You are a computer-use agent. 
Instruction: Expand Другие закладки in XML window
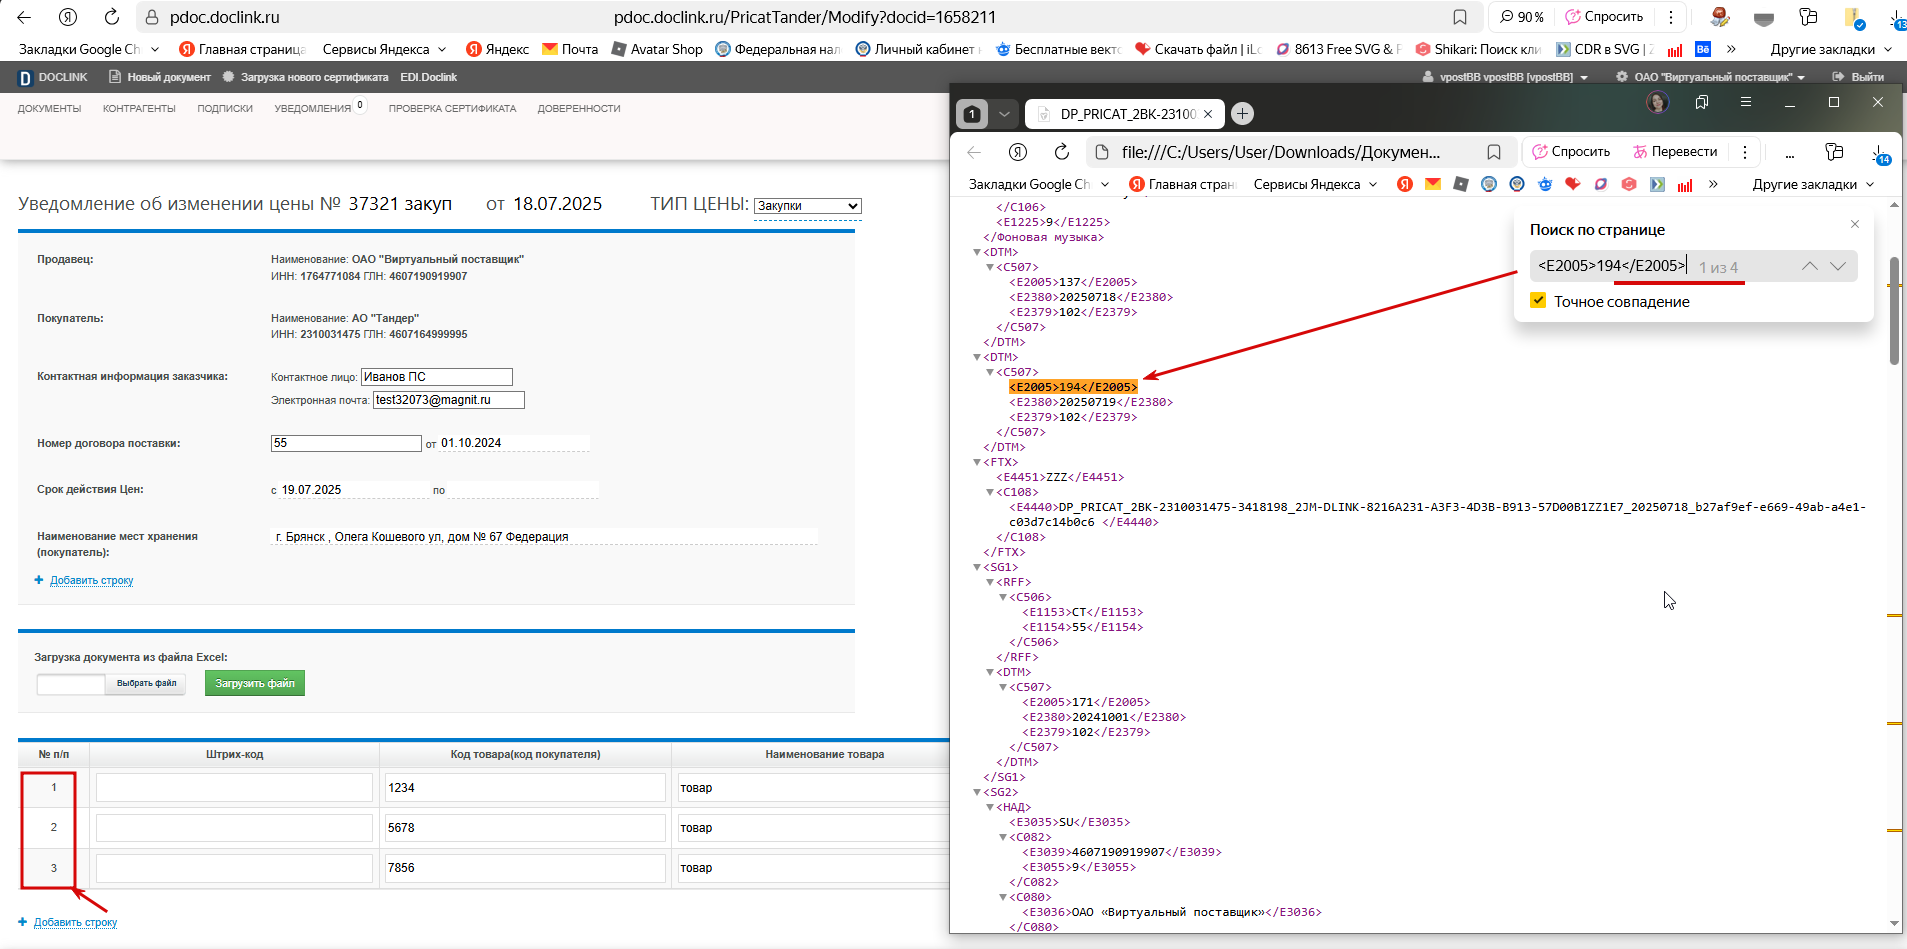coord(1813,184)
